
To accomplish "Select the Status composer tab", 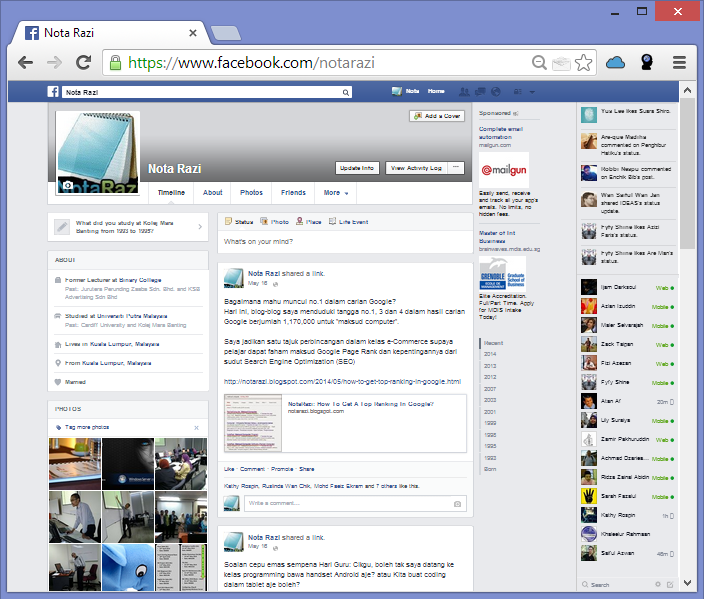I will pyautogui.click(x=239, y=221).
